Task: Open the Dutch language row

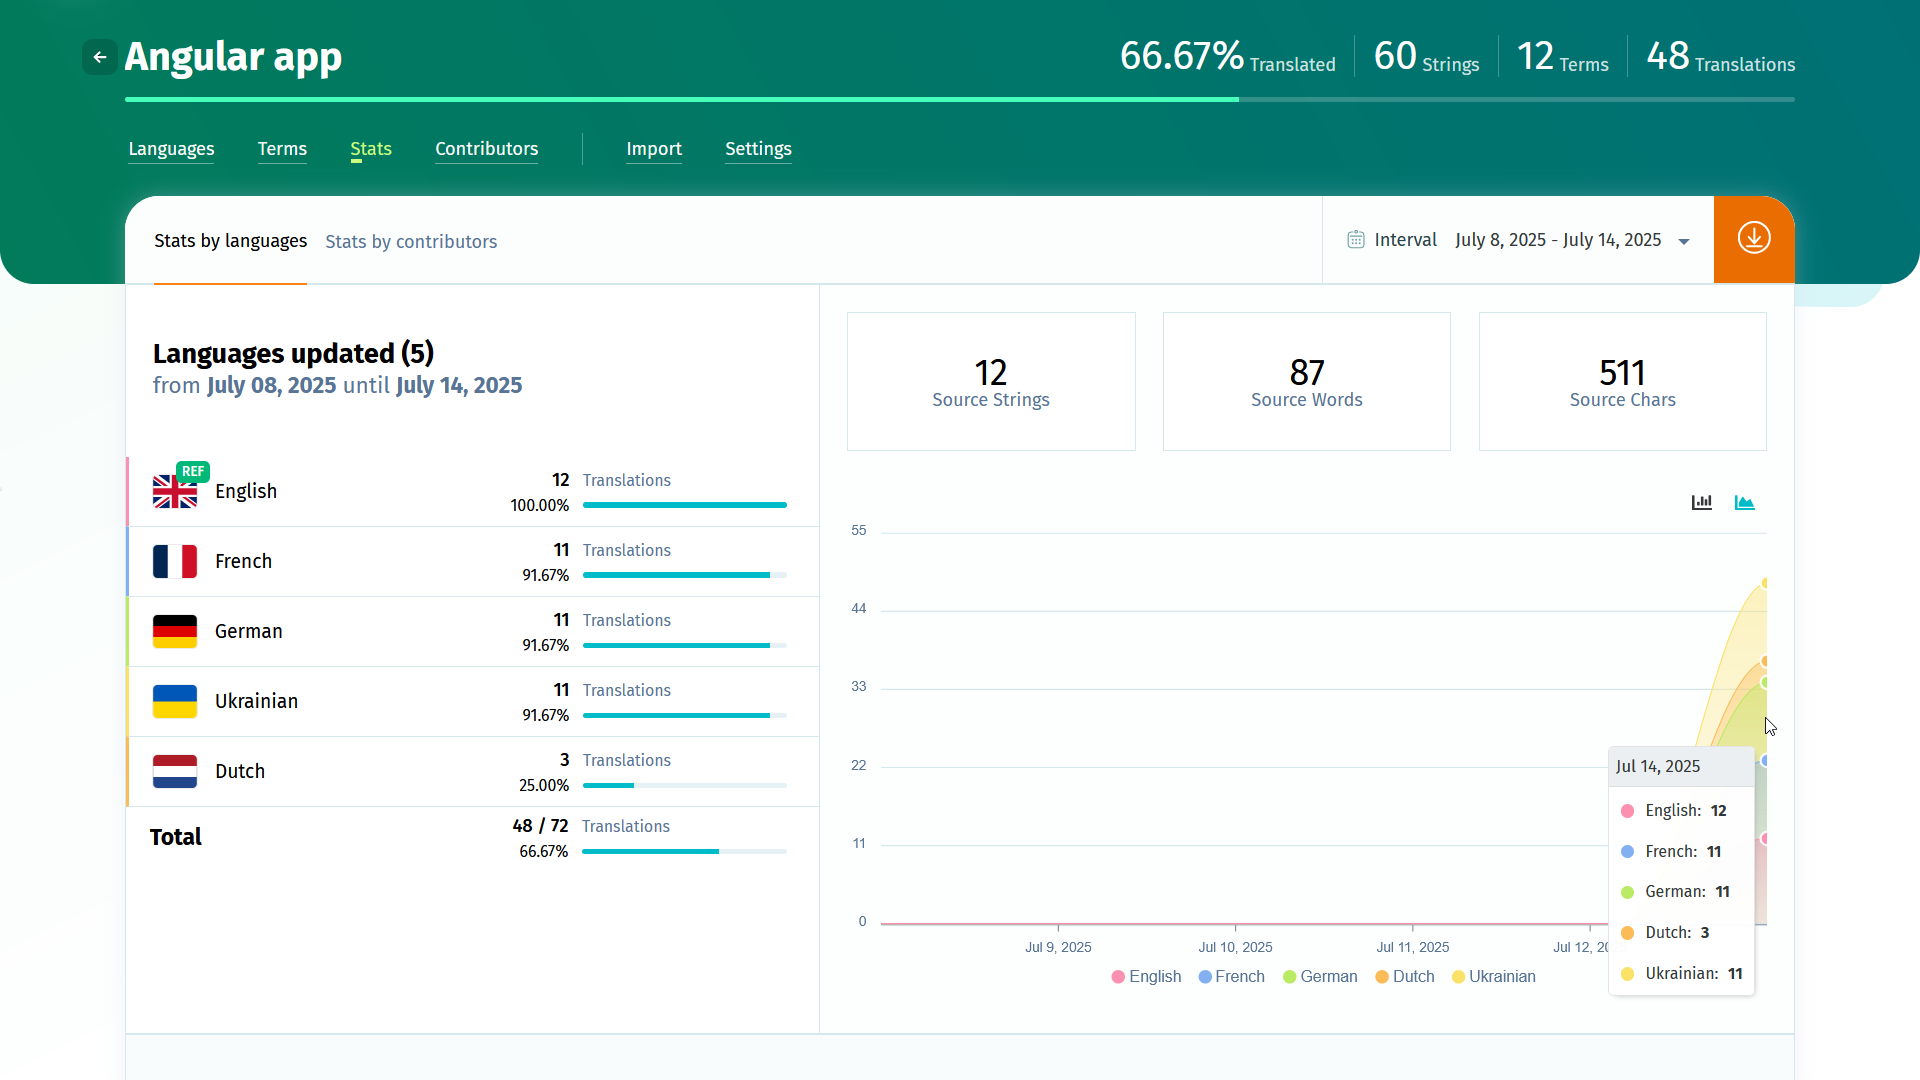Action: (472, 772)
